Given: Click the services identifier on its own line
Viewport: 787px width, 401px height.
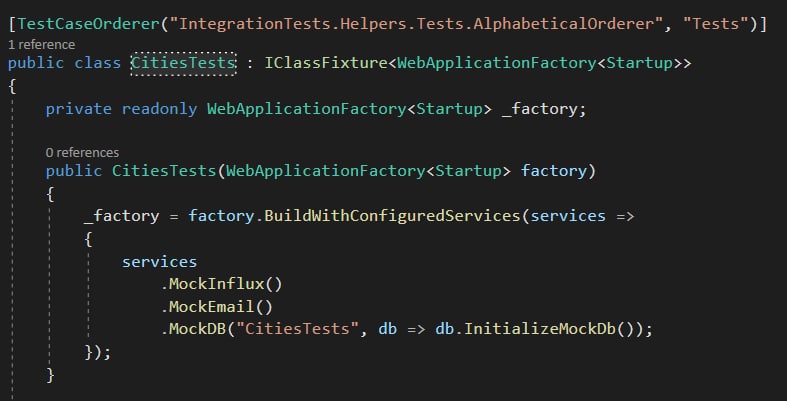Looking at the screenshot, I should [160, 262].
